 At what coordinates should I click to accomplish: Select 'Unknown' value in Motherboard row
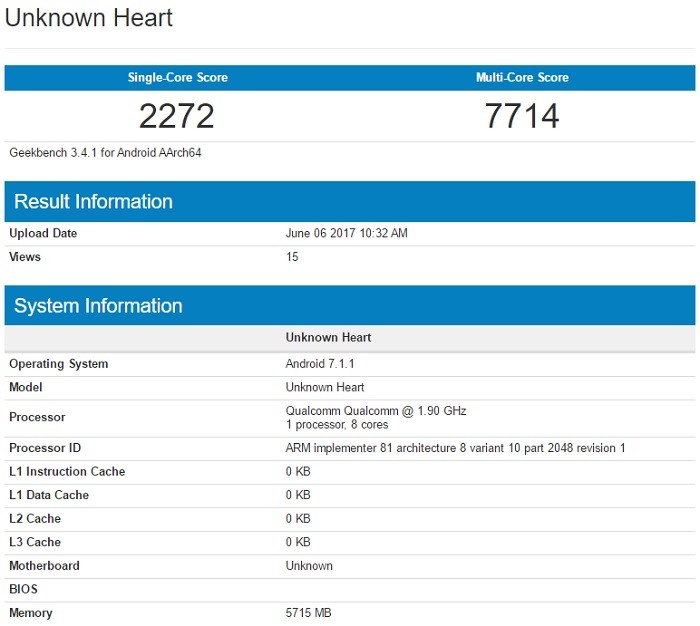(309, 566)
